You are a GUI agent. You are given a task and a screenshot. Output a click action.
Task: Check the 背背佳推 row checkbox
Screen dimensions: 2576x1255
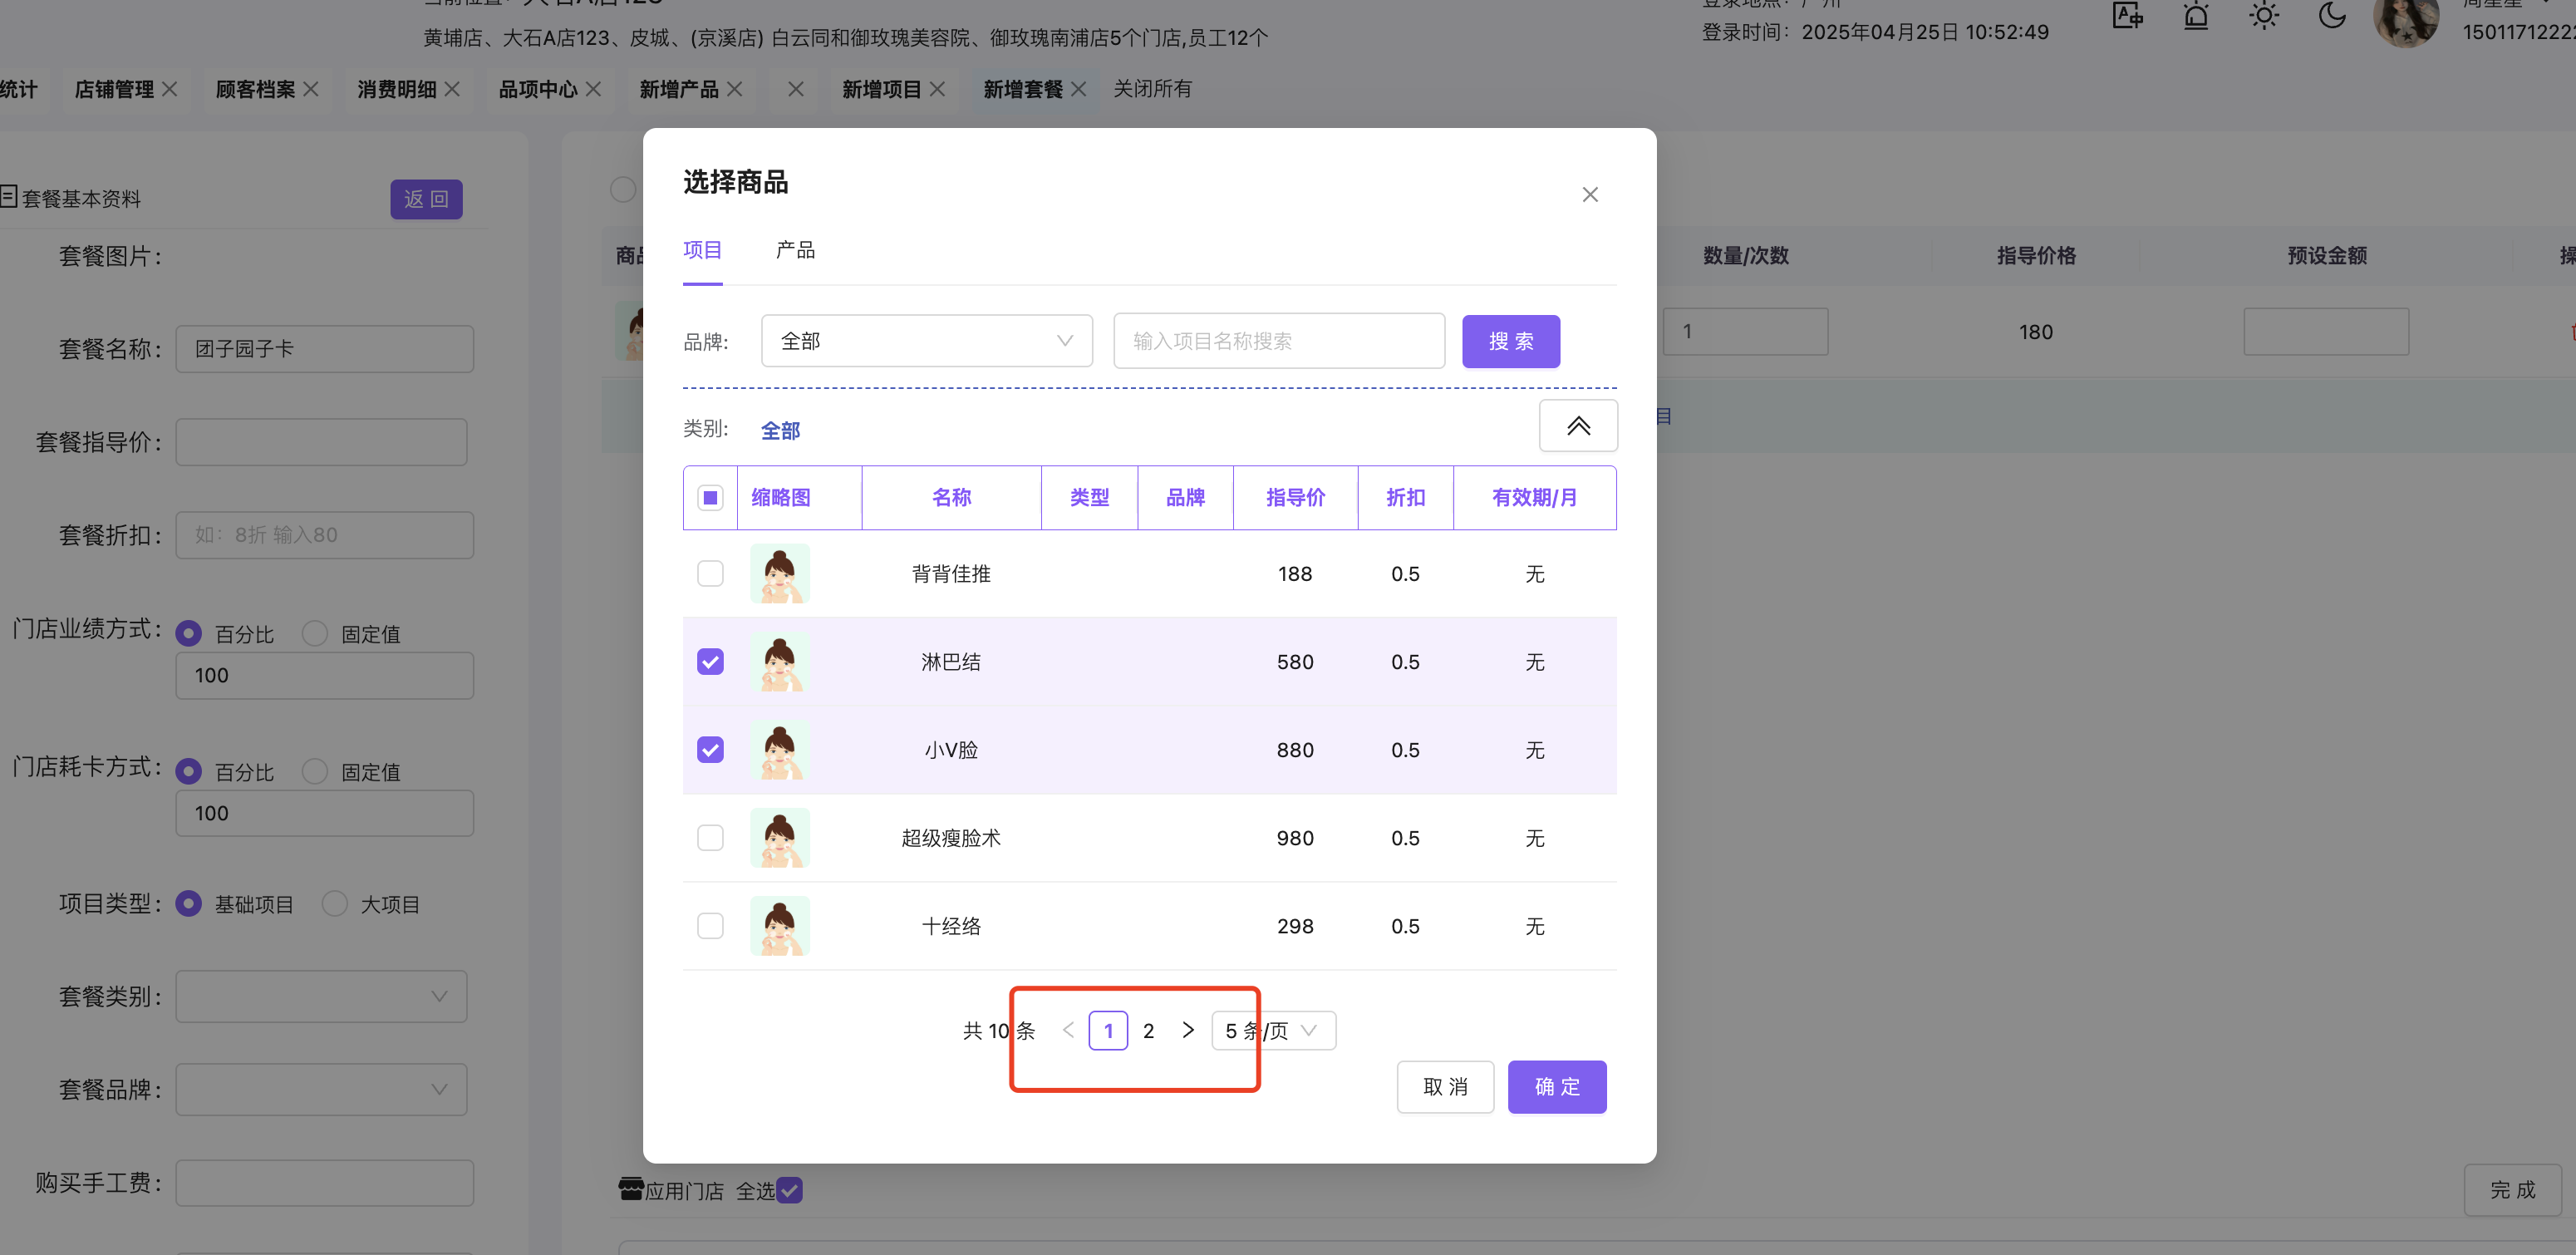coord(710,574)
